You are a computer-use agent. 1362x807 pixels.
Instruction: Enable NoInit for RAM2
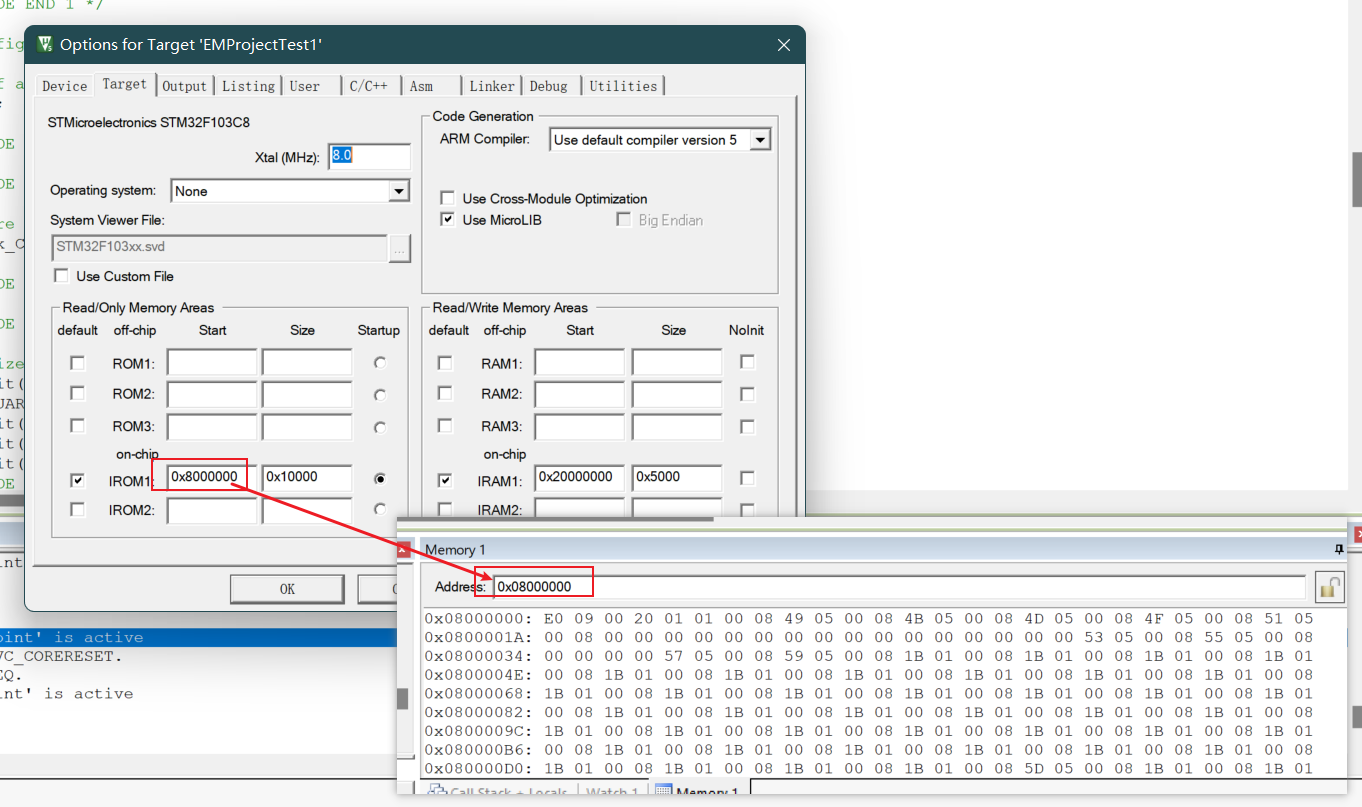click(747, 393)
